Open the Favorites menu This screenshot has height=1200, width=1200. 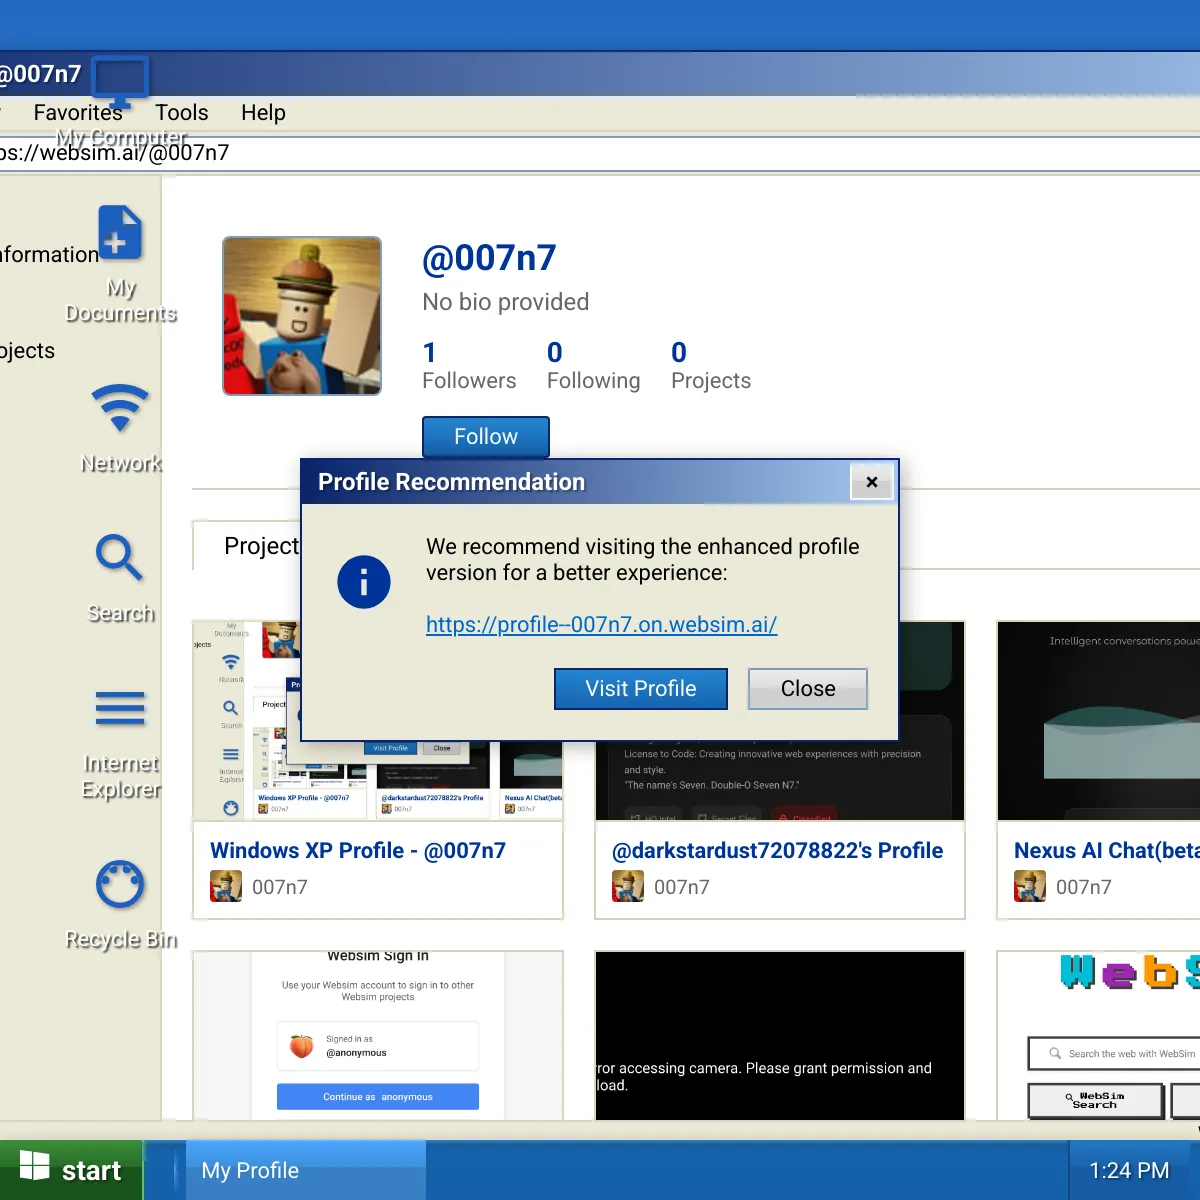tap(78, 113)
